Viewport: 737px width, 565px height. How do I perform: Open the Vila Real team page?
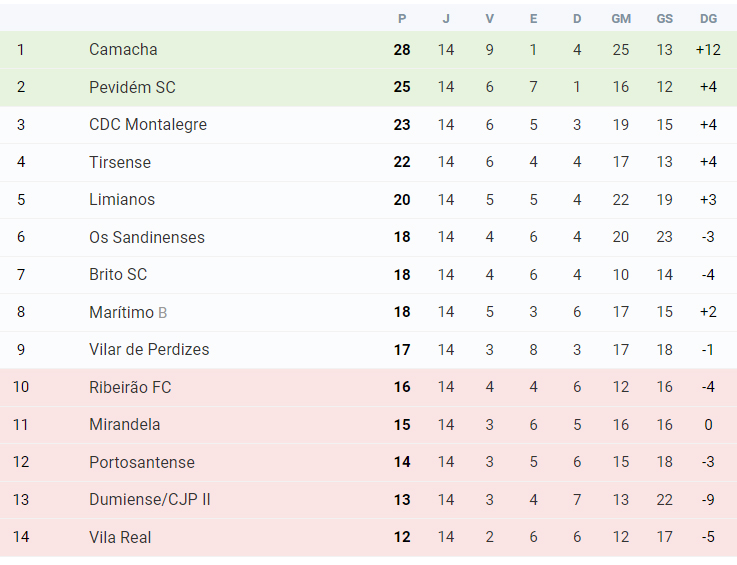[x=120, y=537]
